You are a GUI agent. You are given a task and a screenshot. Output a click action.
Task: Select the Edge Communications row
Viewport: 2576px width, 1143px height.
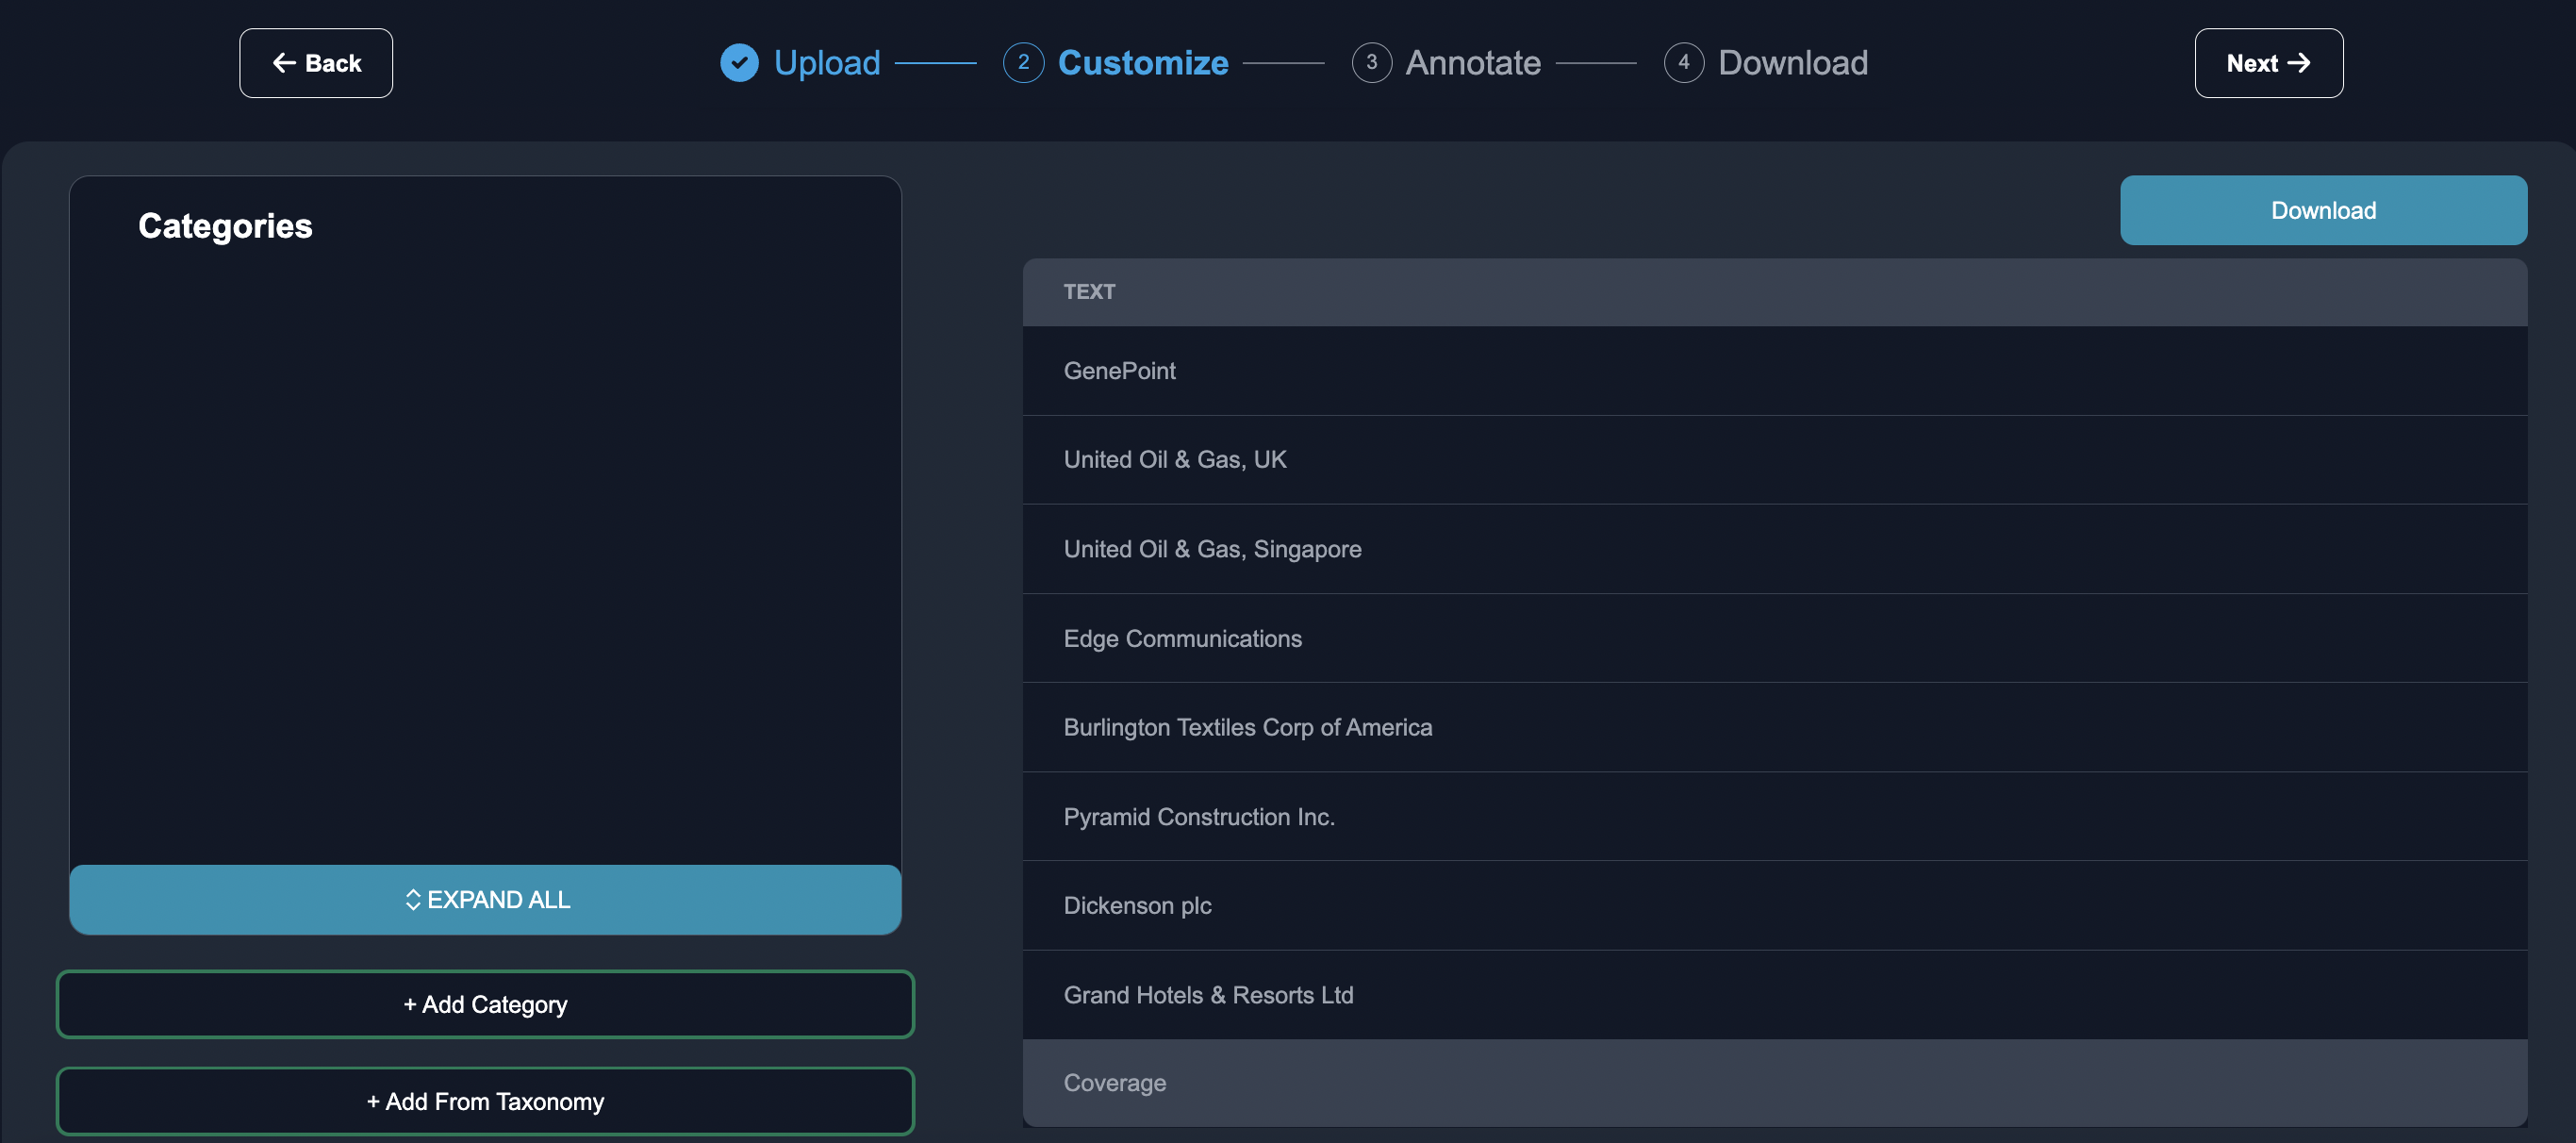pyautogui.click(x=1774, y=638)
